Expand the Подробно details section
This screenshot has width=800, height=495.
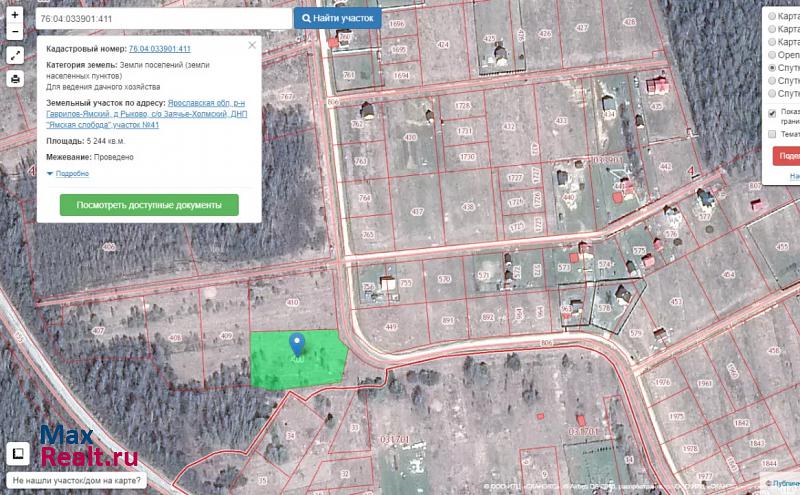(68, 173)
